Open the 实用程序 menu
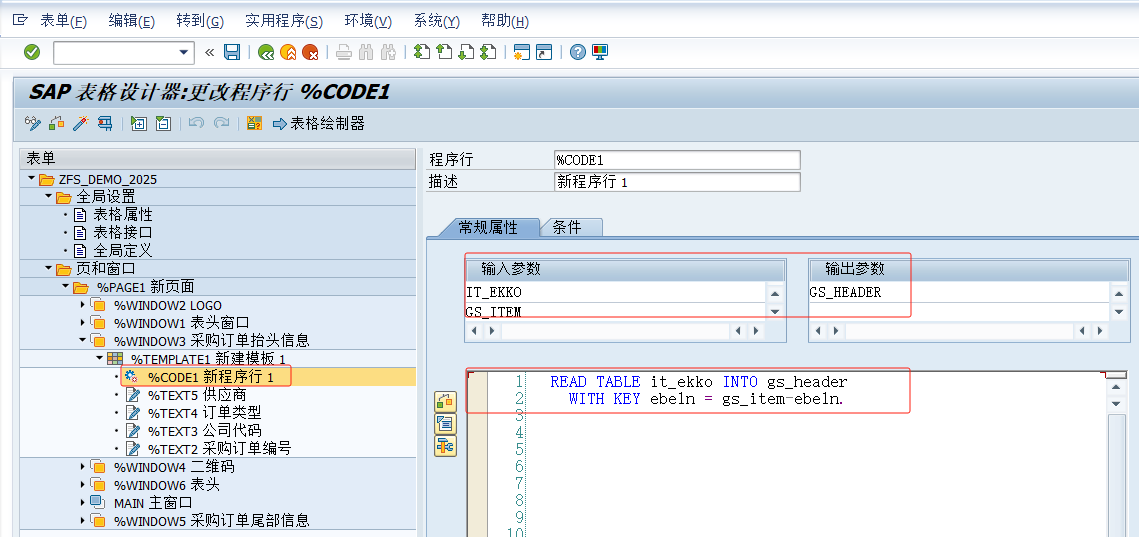The height and width of the screenshot is (537, 1139). [x=284, y=21]
